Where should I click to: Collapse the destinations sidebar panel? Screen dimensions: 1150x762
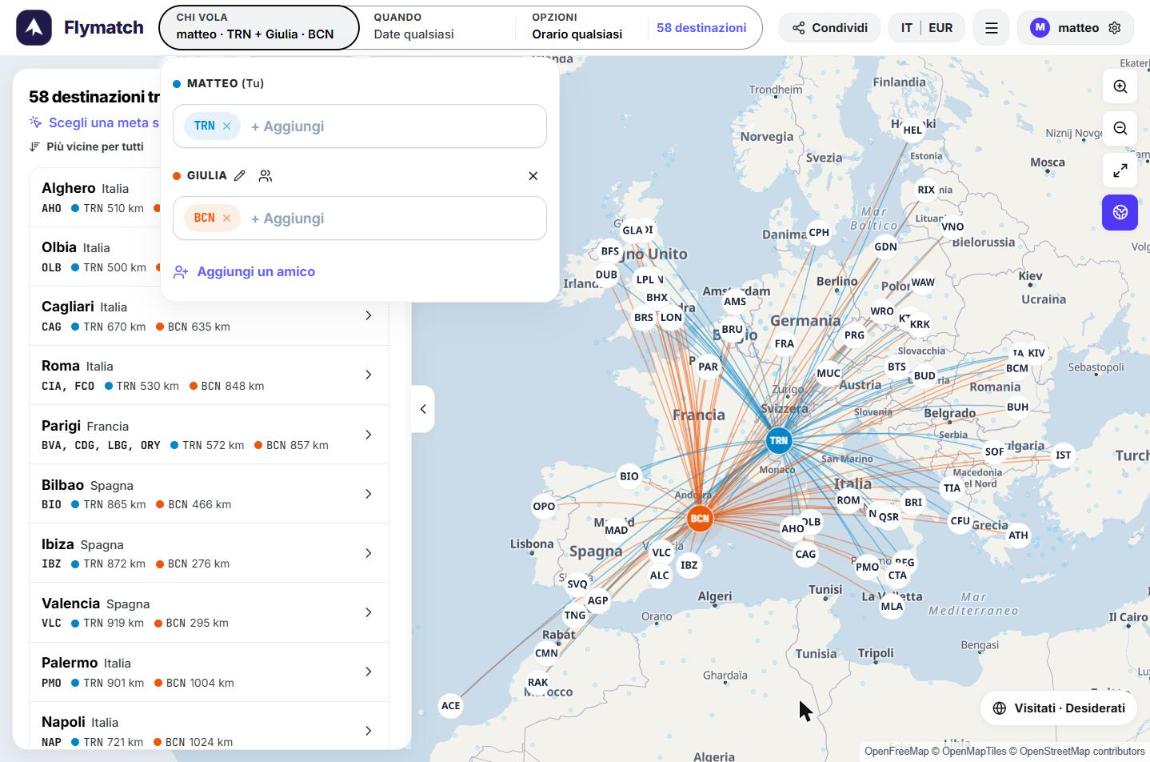pos(422,409)
